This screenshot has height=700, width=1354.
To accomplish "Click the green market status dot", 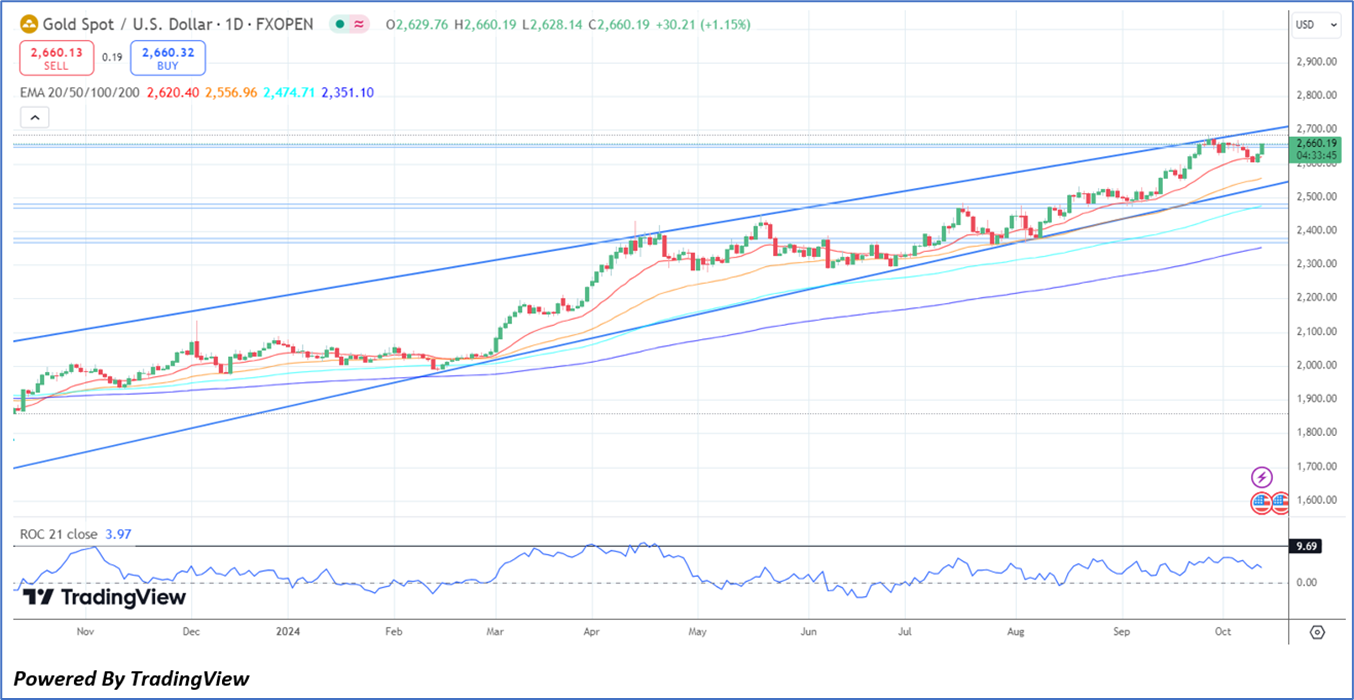I will click(340, 24).
